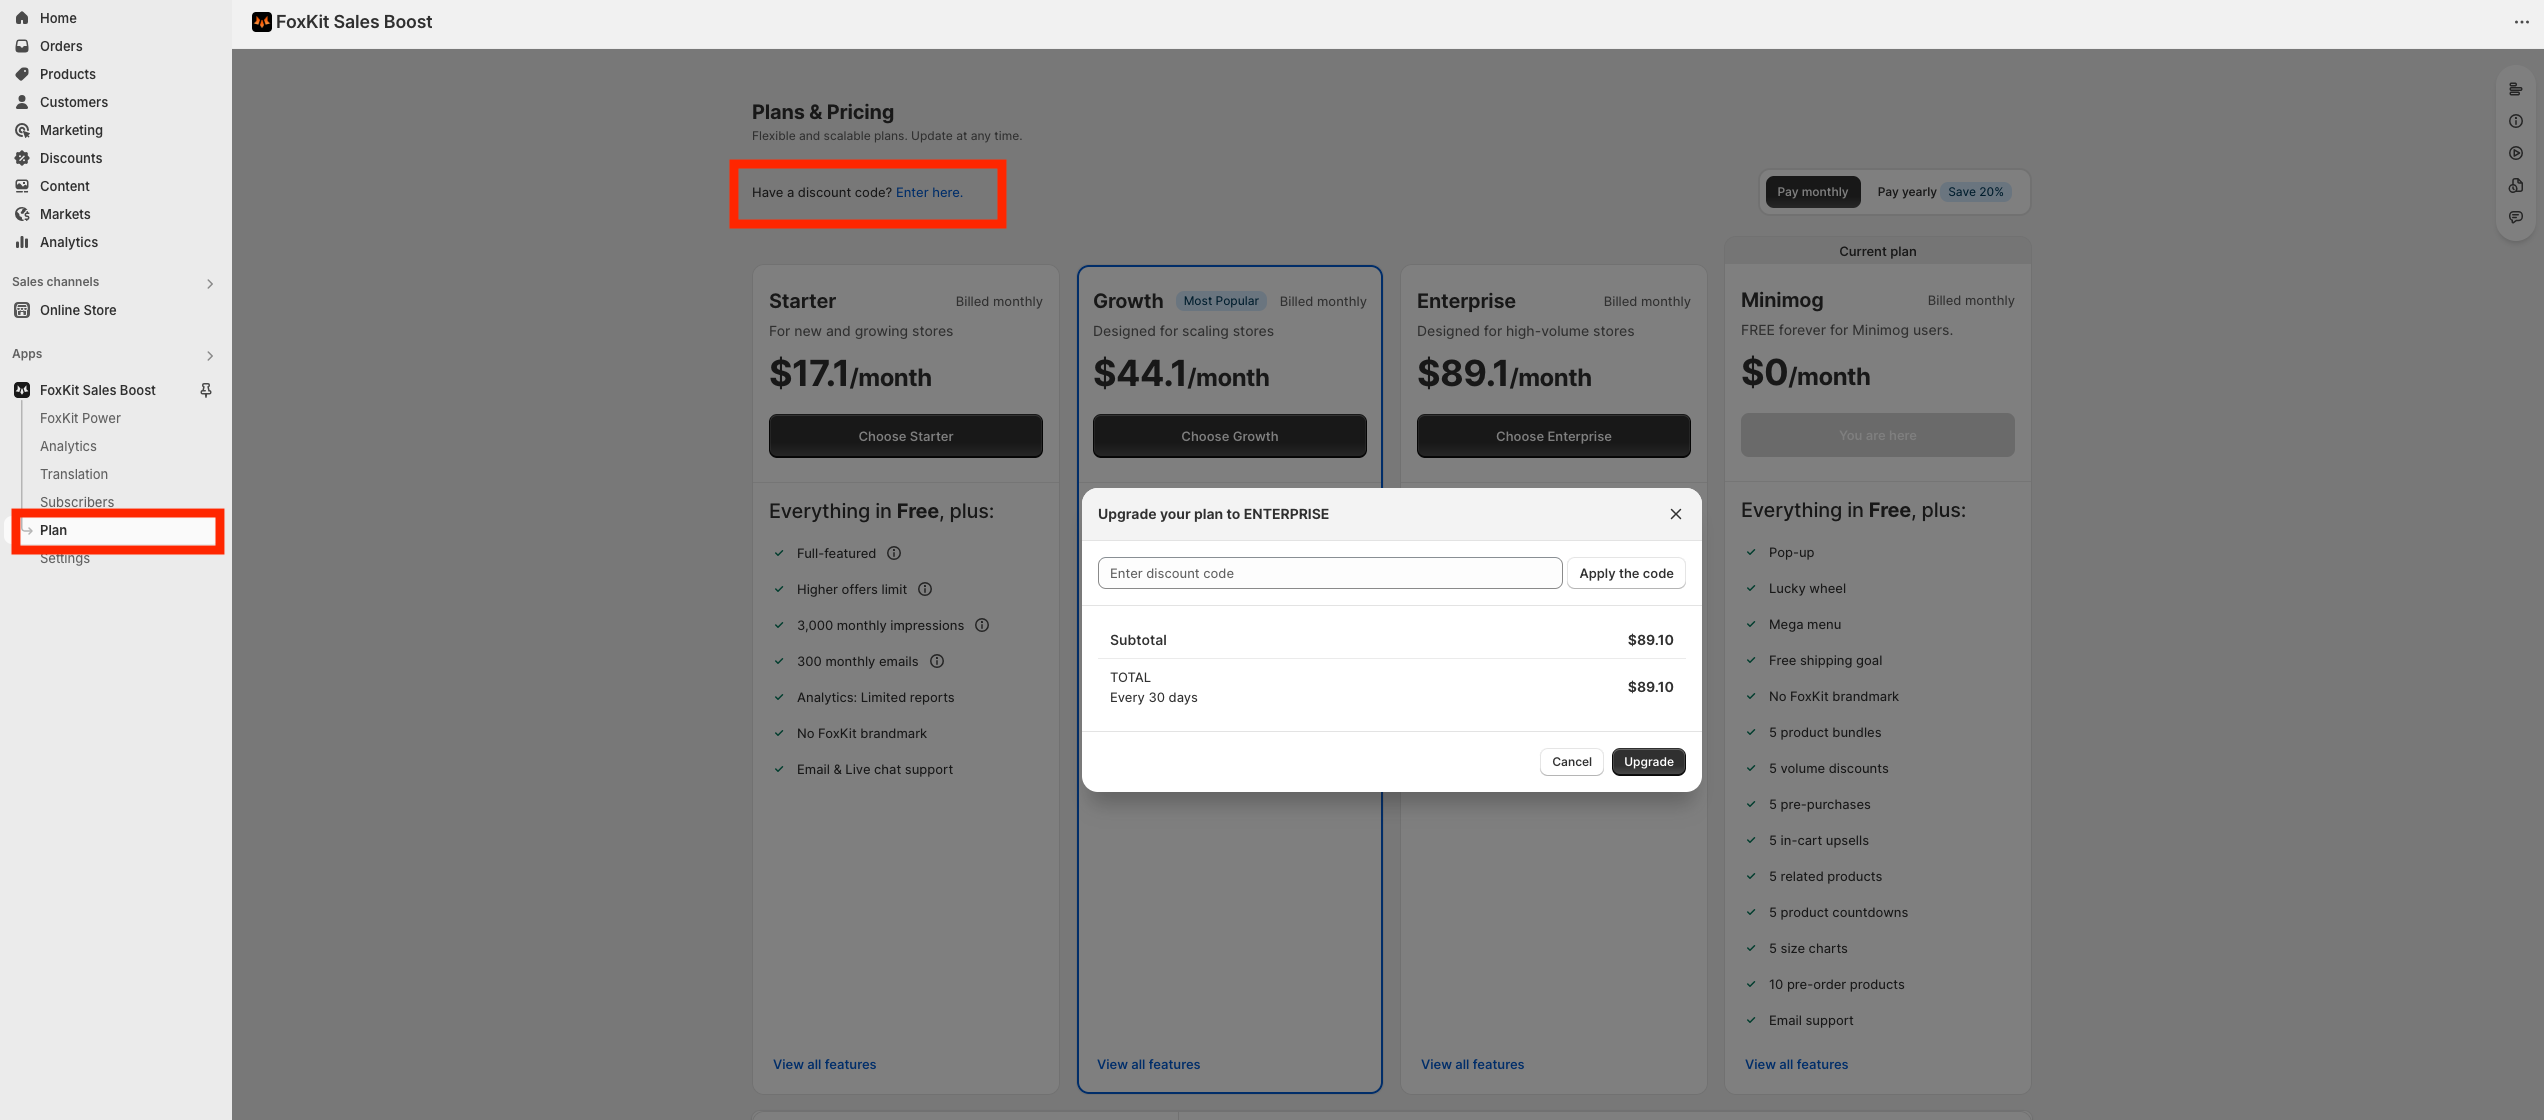Select the Pay monthly billing option
Image resolution: width=2544 pixels, height=1120 pixels.
[1812, 192]
